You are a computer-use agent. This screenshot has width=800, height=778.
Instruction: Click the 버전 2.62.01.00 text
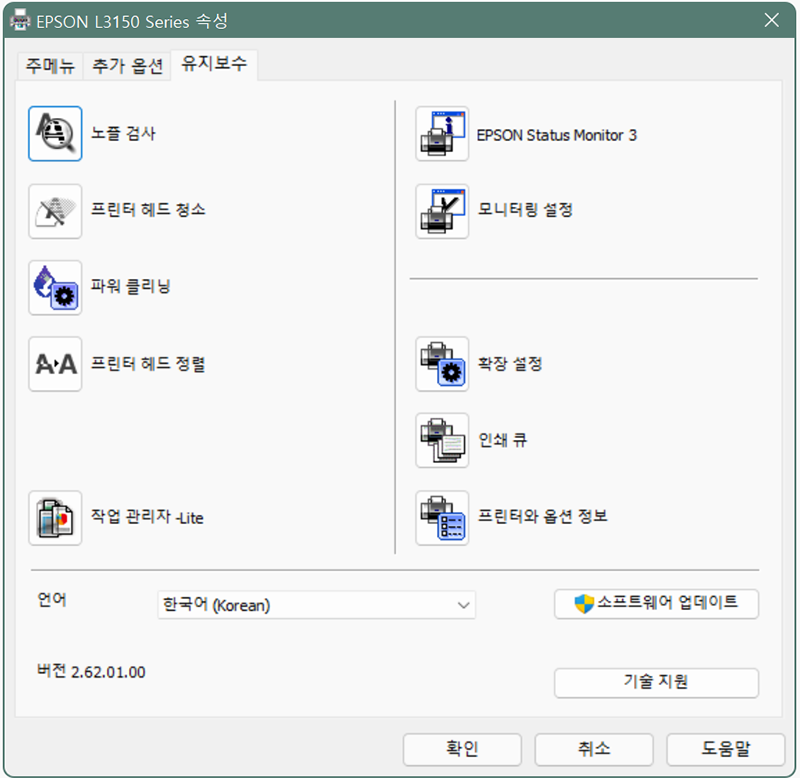[x=91, y=671]
